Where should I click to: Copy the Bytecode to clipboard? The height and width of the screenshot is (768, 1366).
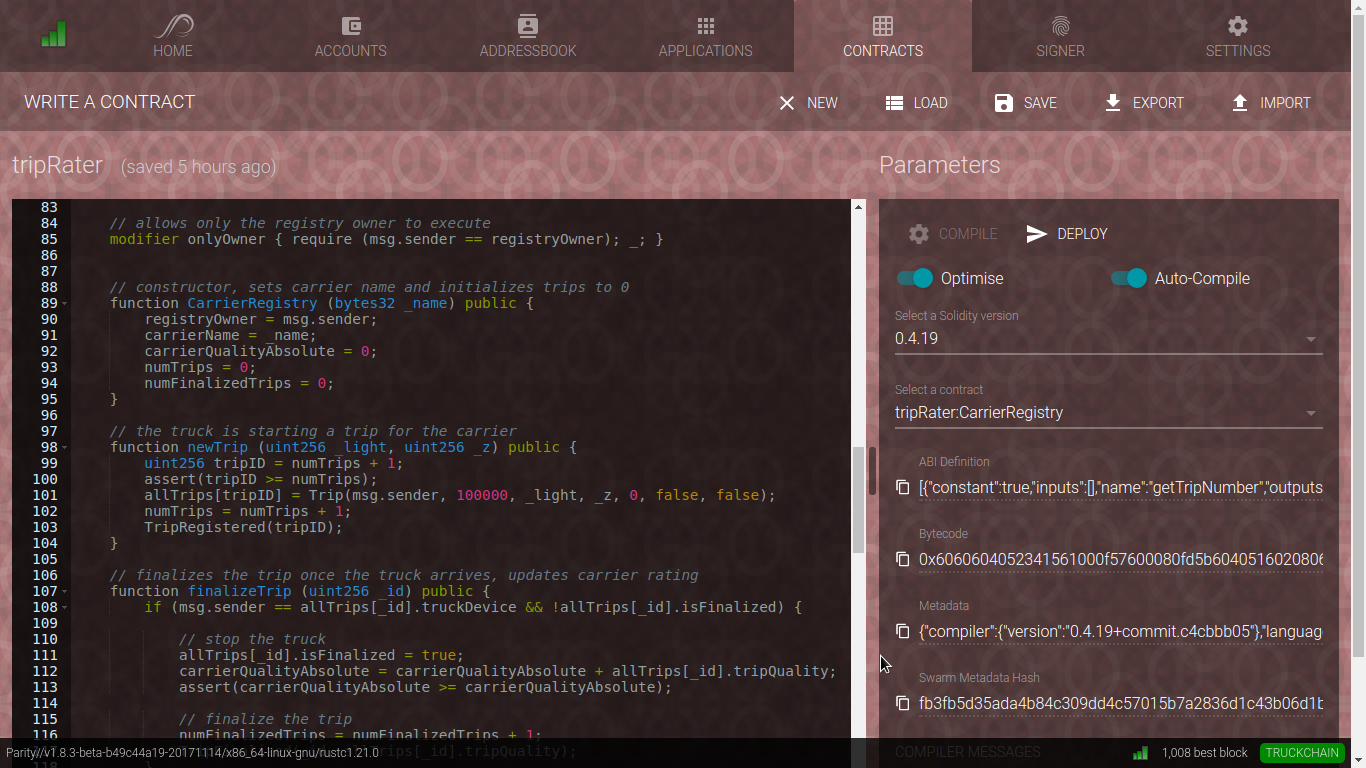[903, 559]
